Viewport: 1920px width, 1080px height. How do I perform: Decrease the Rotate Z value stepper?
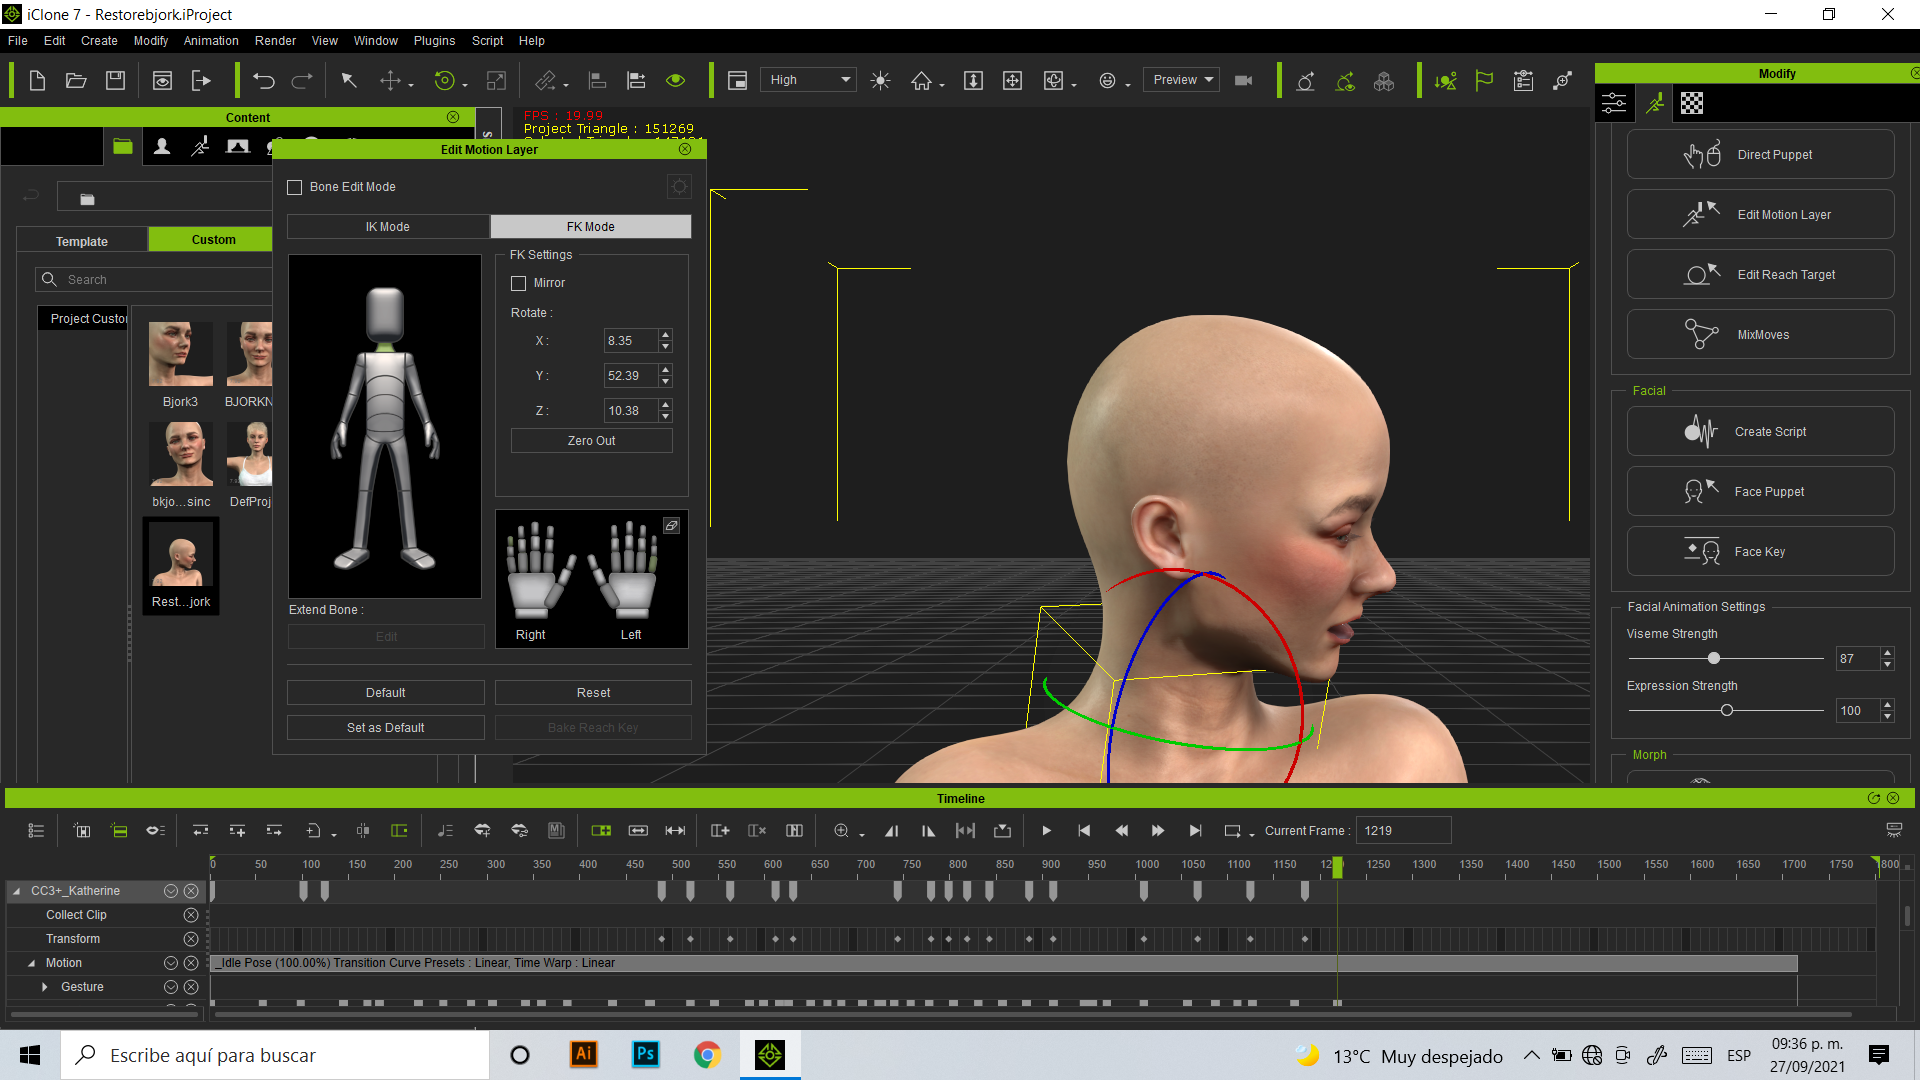(666, 417)
